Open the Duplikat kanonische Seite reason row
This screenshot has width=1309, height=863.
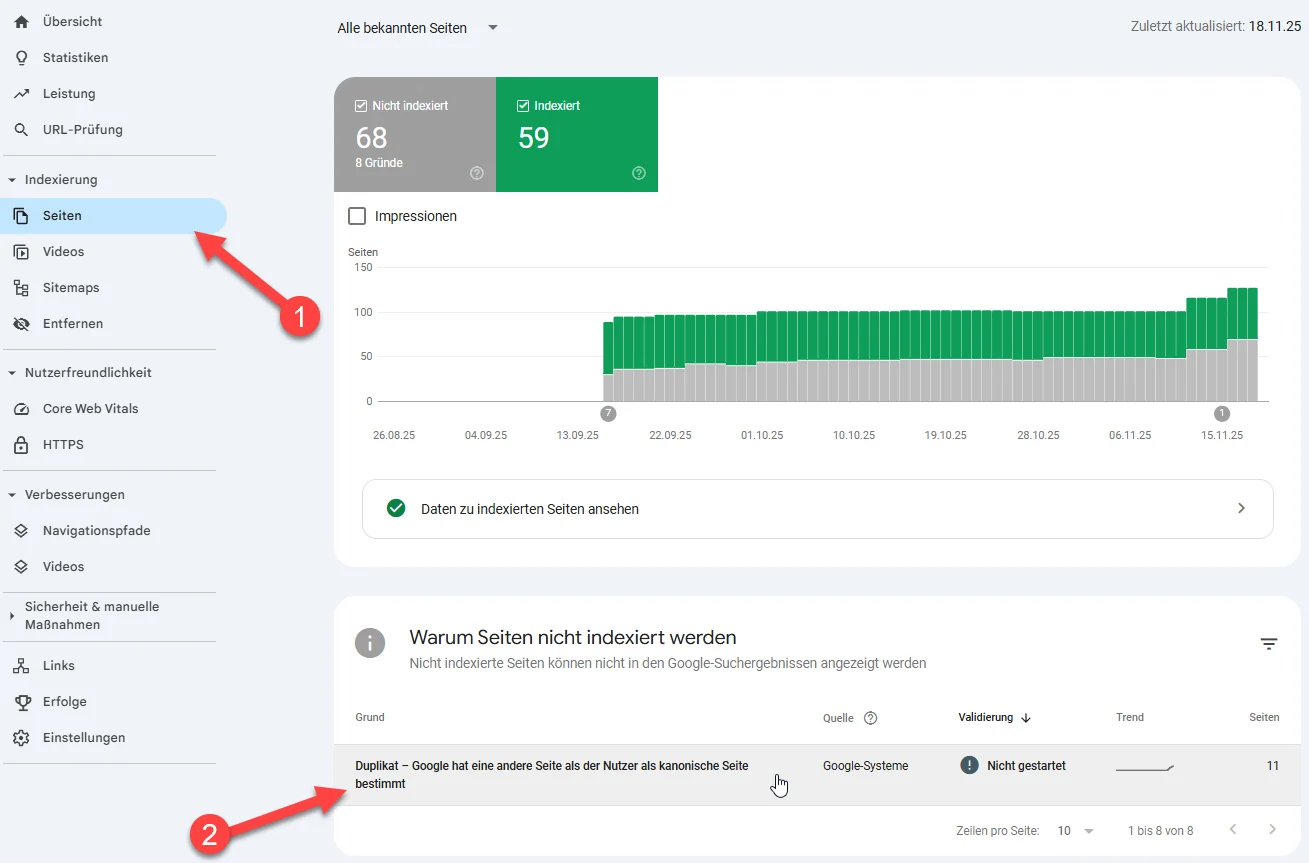click(551, 774)
